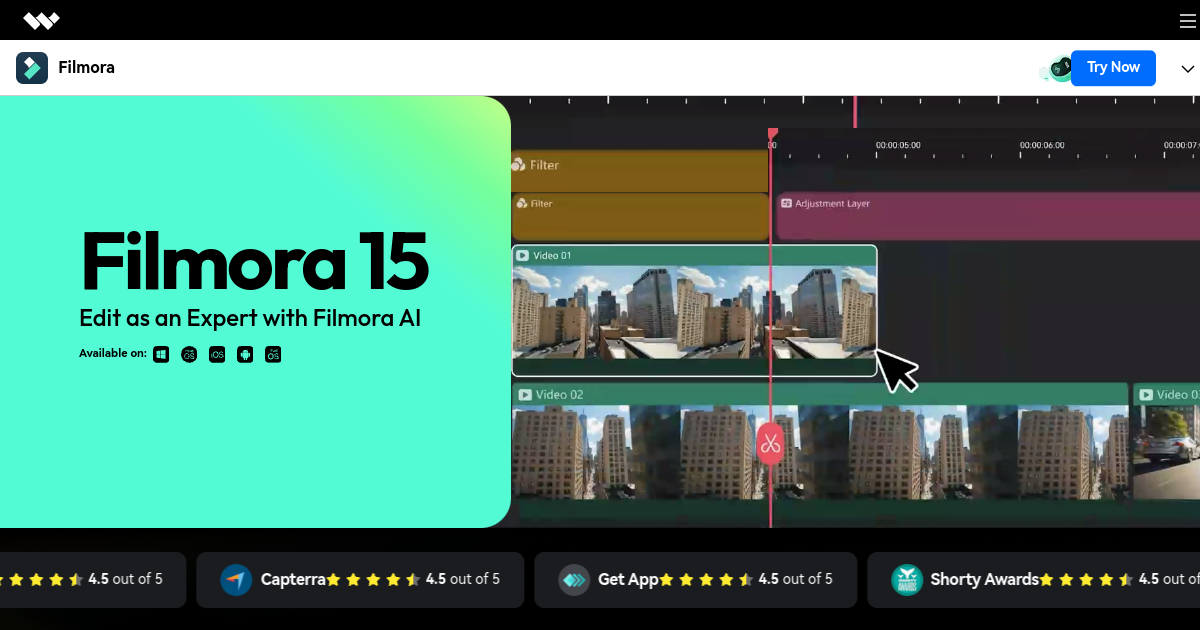Select the Windows platform icon

(161, 354)
